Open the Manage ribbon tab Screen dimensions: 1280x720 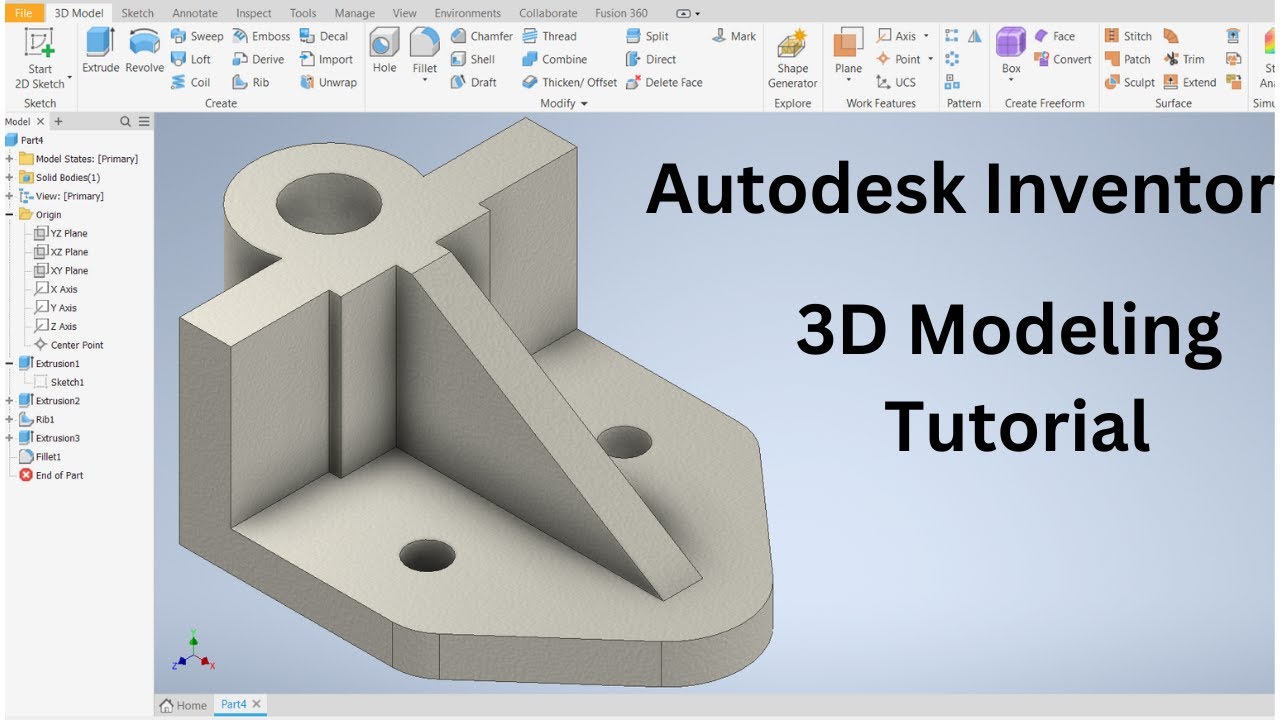click(354, 13)
